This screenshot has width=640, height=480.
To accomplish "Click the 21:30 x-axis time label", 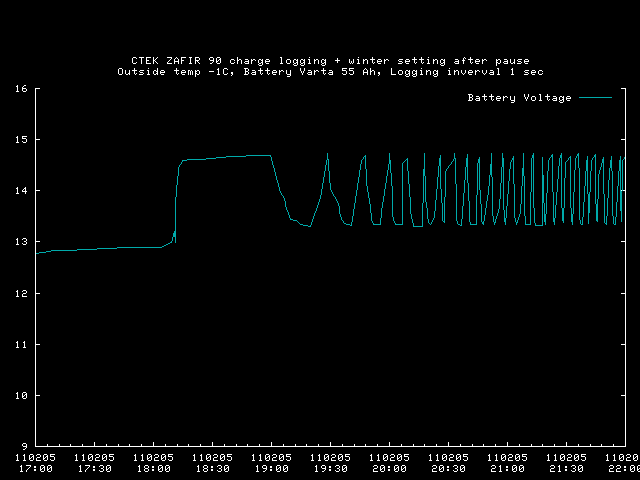I will click(565, 468).
